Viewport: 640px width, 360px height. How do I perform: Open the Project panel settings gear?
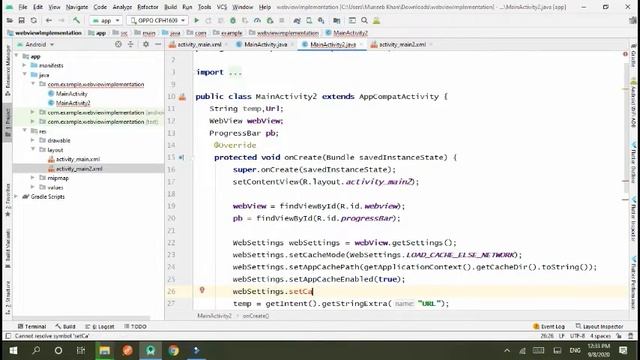[146, 44]
